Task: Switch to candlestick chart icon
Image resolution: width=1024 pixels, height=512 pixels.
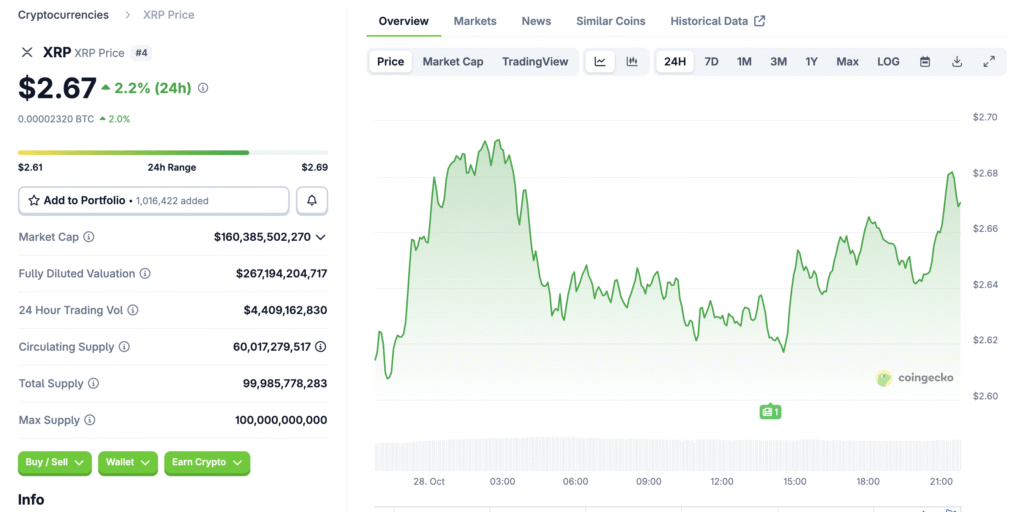Action: pyautogui.click(x=632, y=62)
